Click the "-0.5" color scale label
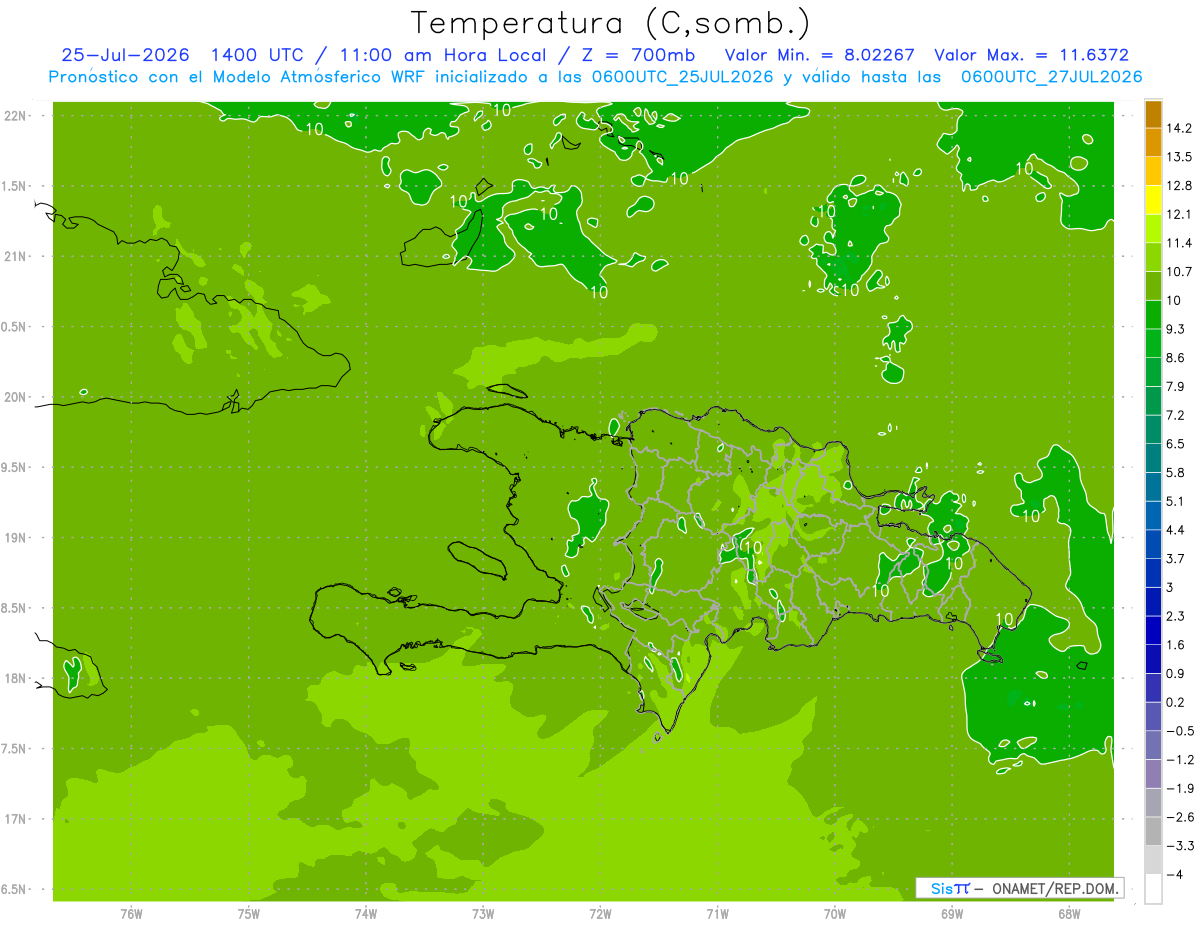 click(x=1180, y=731)
